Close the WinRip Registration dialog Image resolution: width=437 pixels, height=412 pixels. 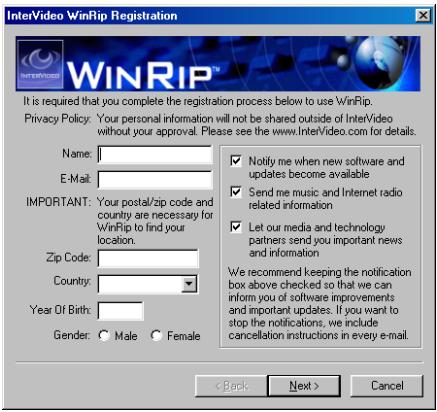pyautogui.click(x=423, y=15)
